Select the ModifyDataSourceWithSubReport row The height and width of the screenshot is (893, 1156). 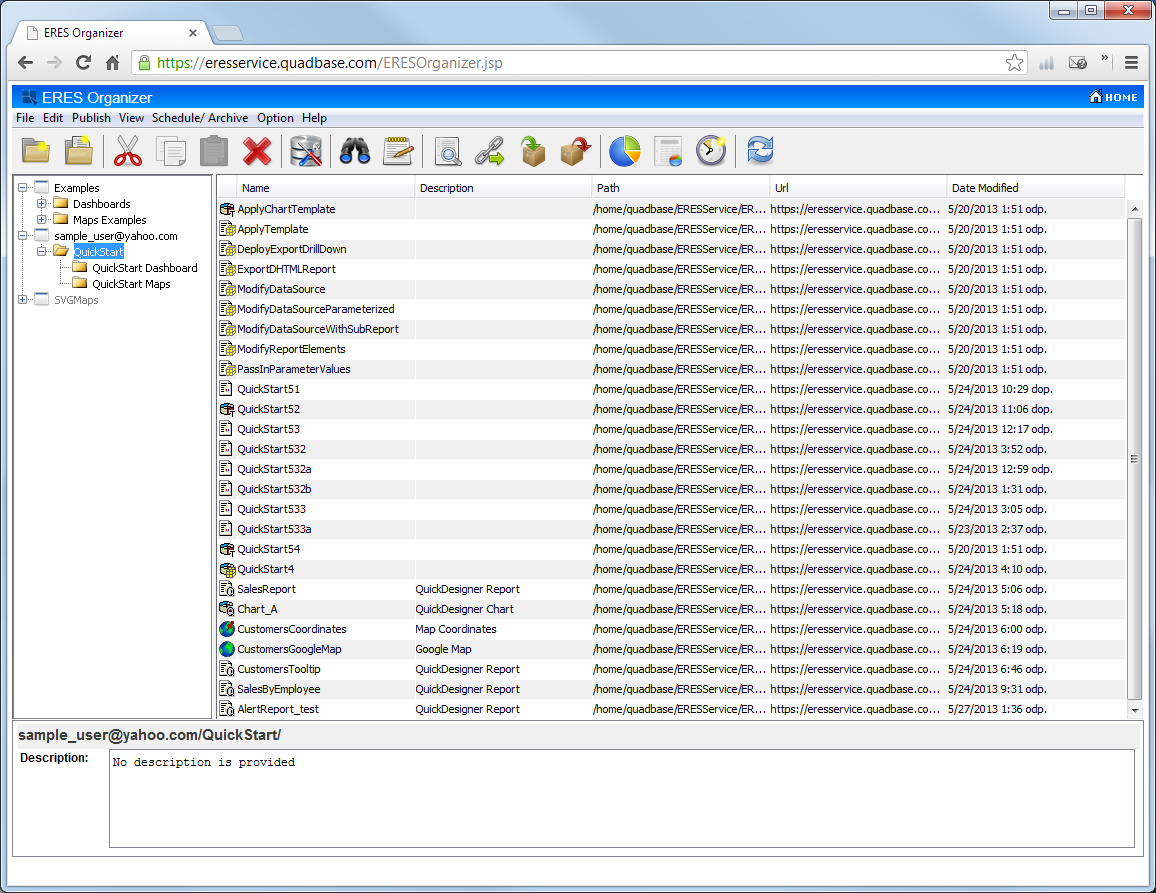coord(671,329)
